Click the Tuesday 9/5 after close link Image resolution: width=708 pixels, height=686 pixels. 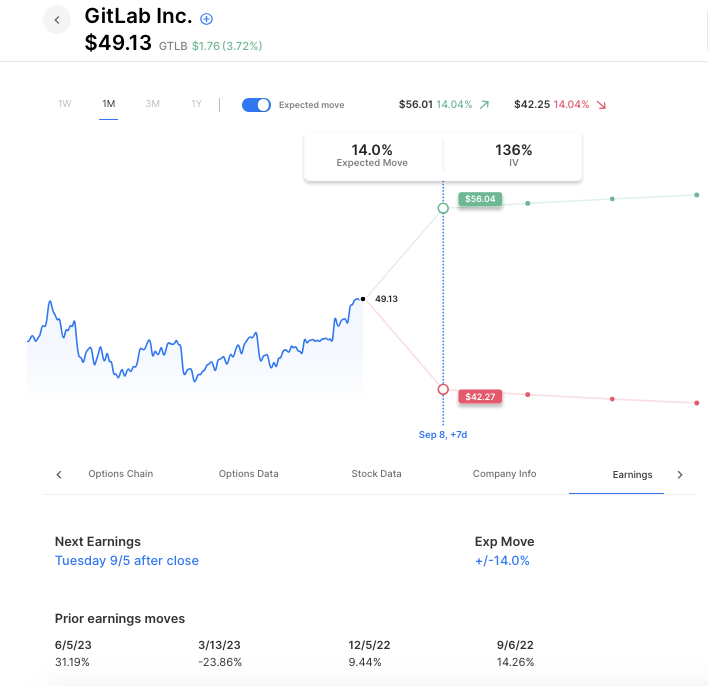click(x=127, y=561)
